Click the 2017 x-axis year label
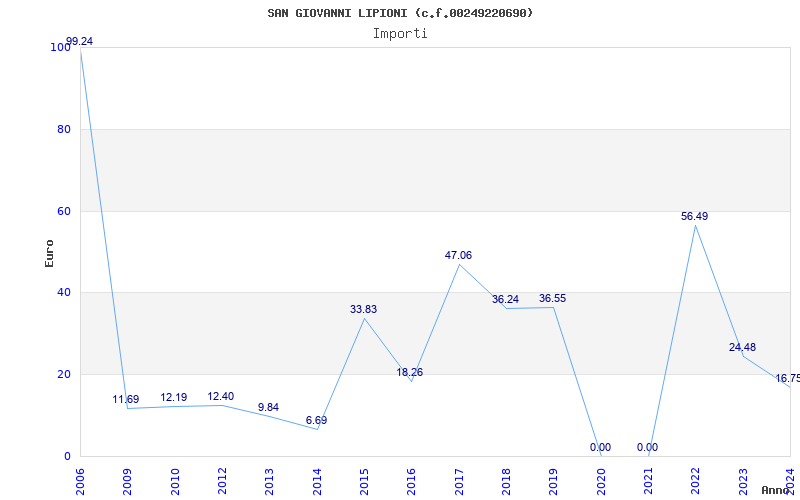Screen dimensions: 800x500 [x=459, y=482]
